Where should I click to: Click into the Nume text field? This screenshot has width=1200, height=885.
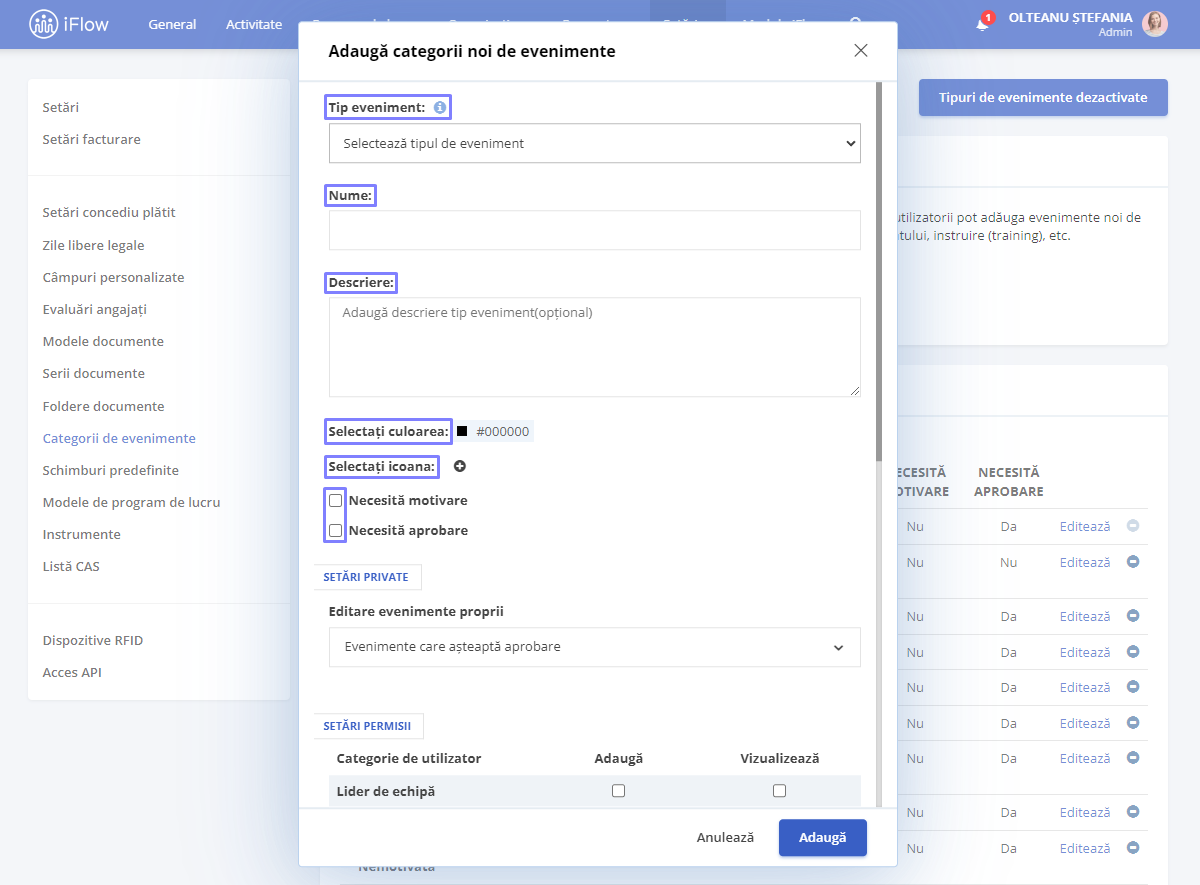click(595, 230)
